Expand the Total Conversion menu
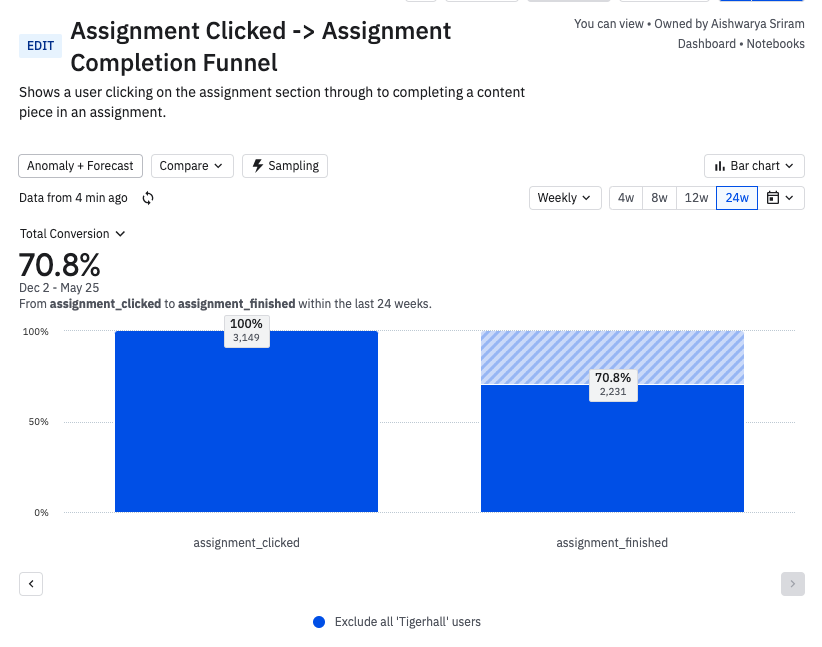The height and width of the screenshot is (647, 822). [x=72, y=234]
